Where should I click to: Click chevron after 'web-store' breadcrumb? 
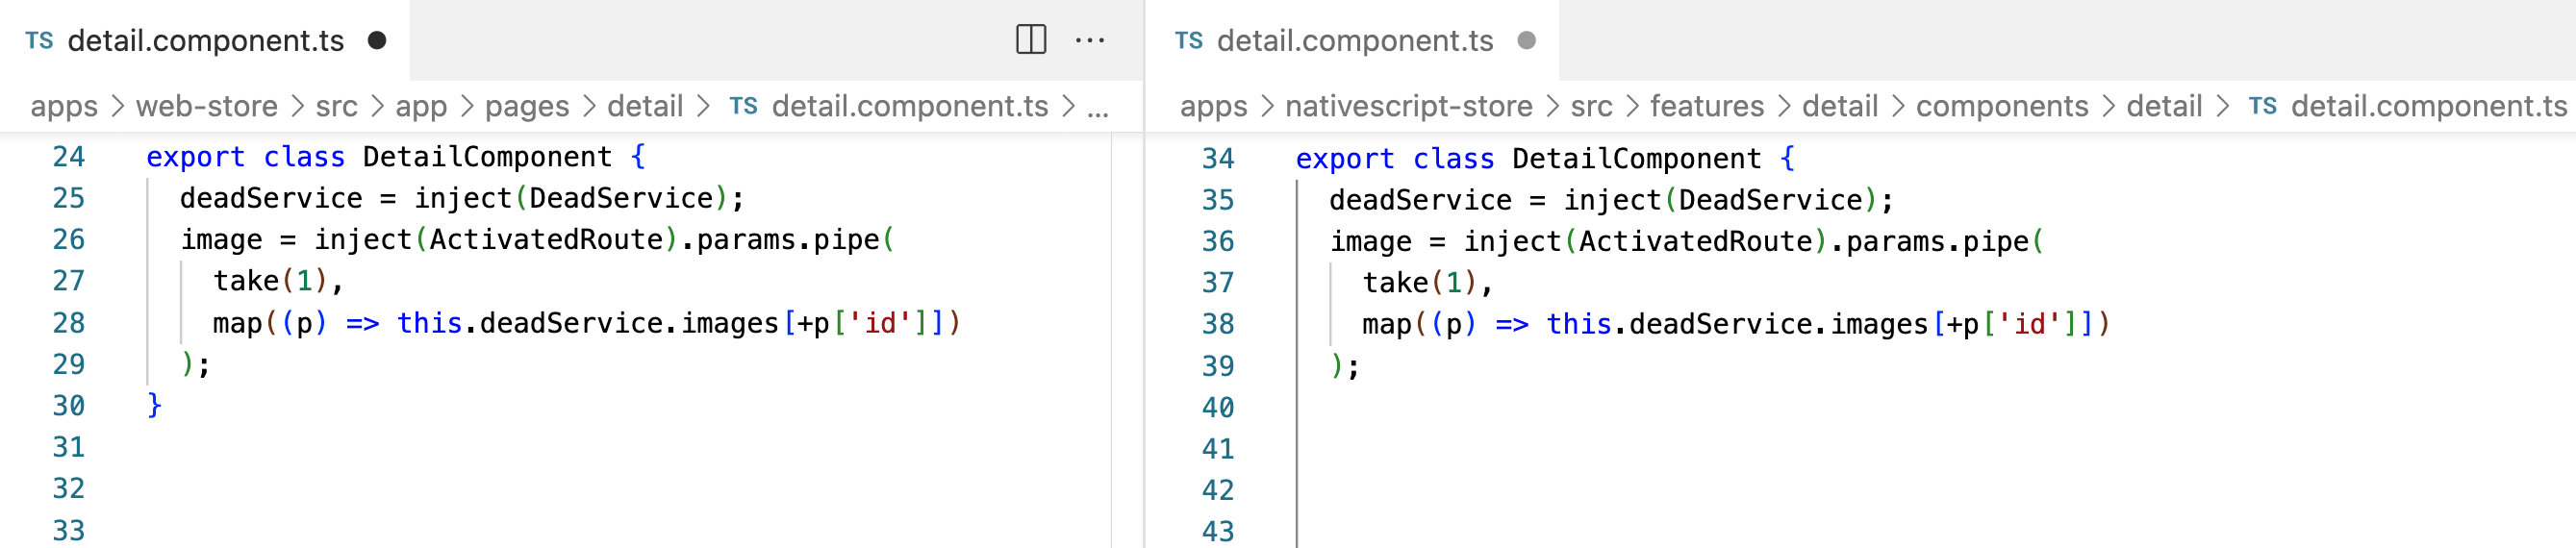click(297, 106)
